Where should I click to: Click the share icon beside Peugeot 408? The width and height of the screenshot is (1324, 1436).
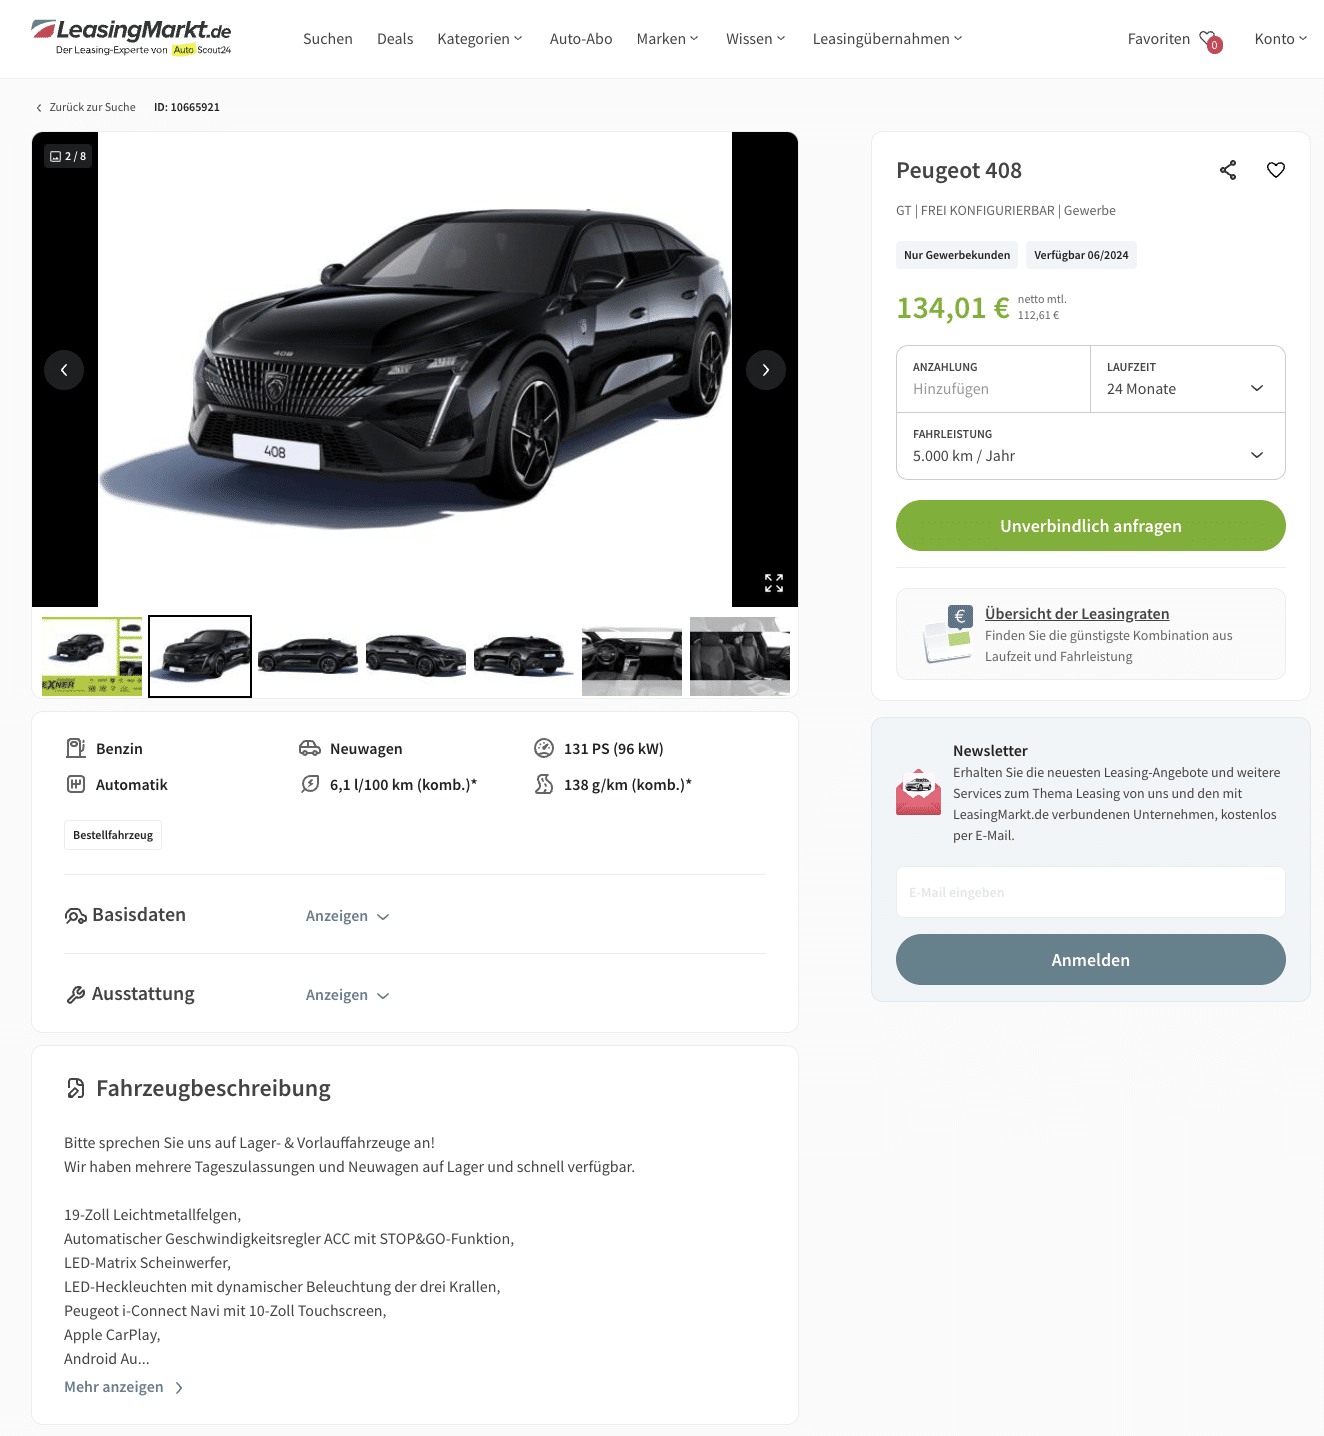click(x=1228, y=170)
